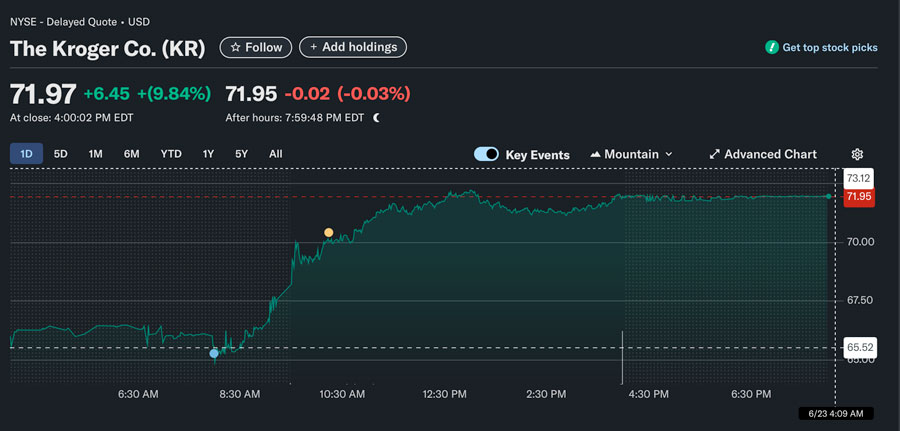Click the after-hours moon icon
This screenshot has width=900, height=431.
pyautogui.click(x=377, y=118)
